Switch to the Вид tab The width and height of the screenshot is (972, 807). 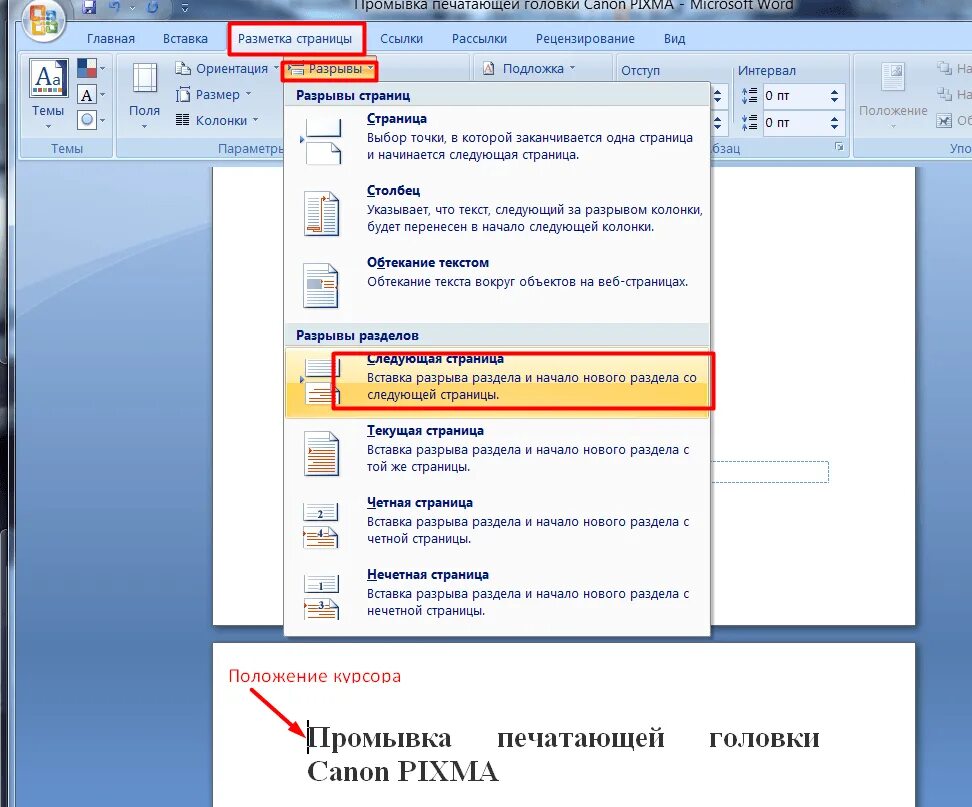pos(674,38)
